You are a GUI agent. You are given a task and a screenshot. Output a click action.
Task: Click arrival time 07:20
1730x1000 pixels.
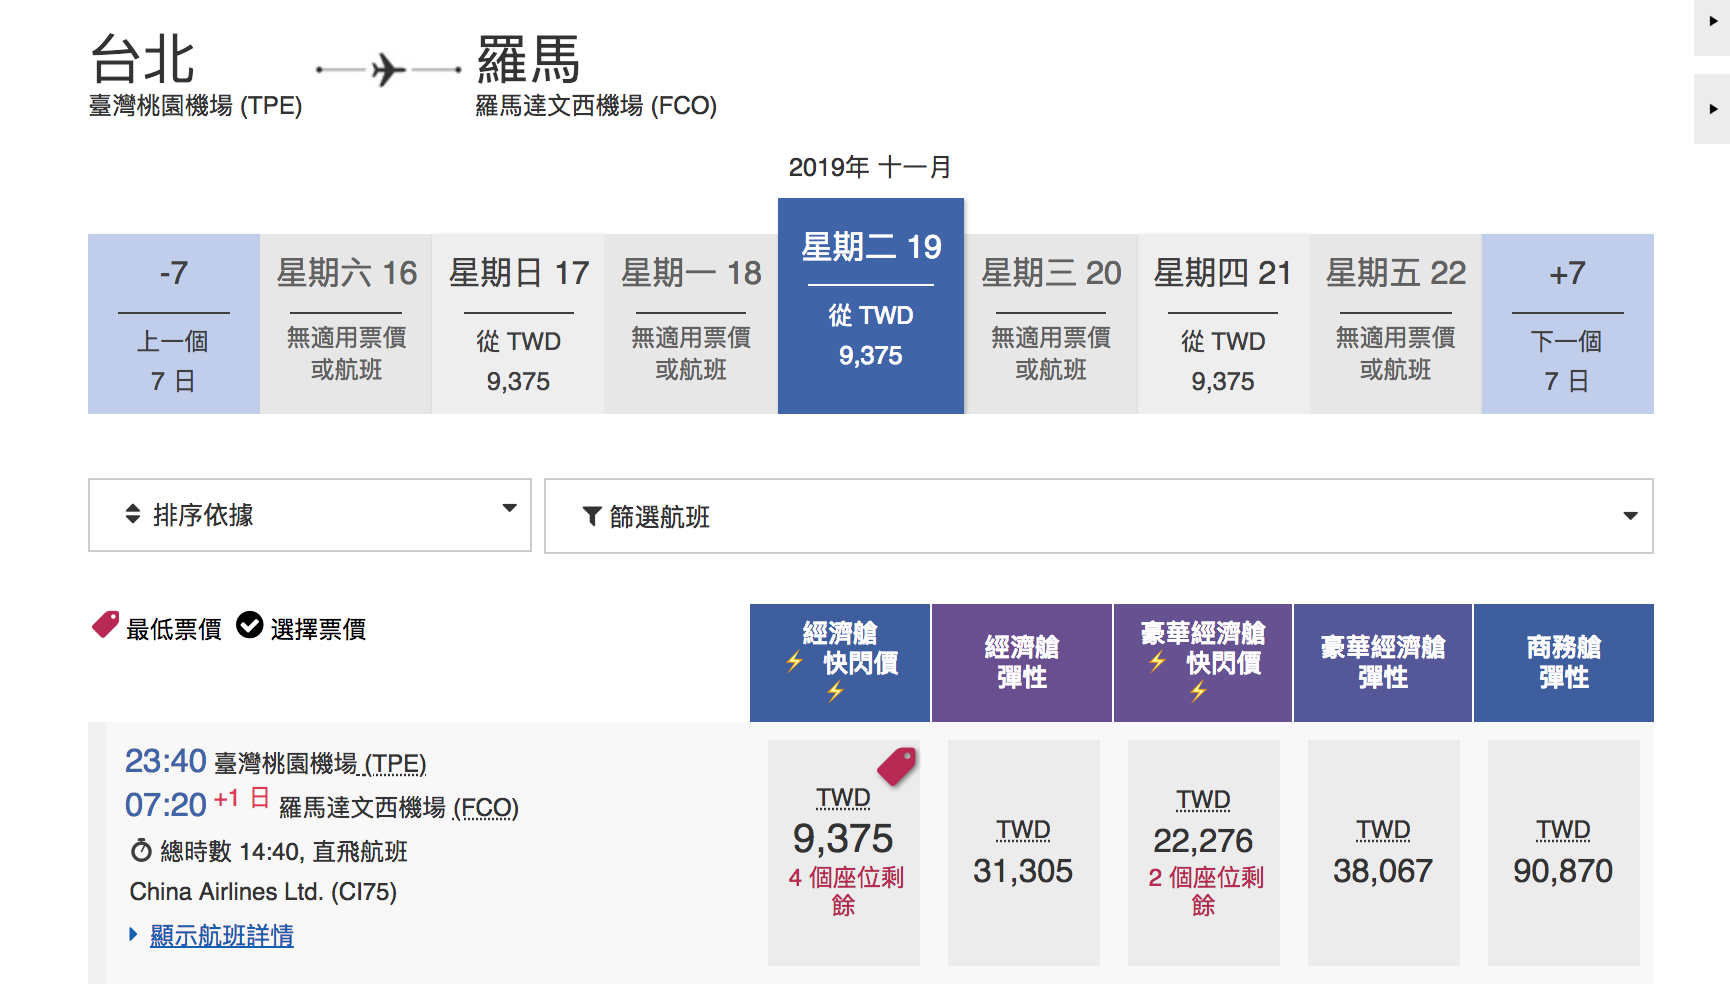pyautogui.click(x=165, y=804)
